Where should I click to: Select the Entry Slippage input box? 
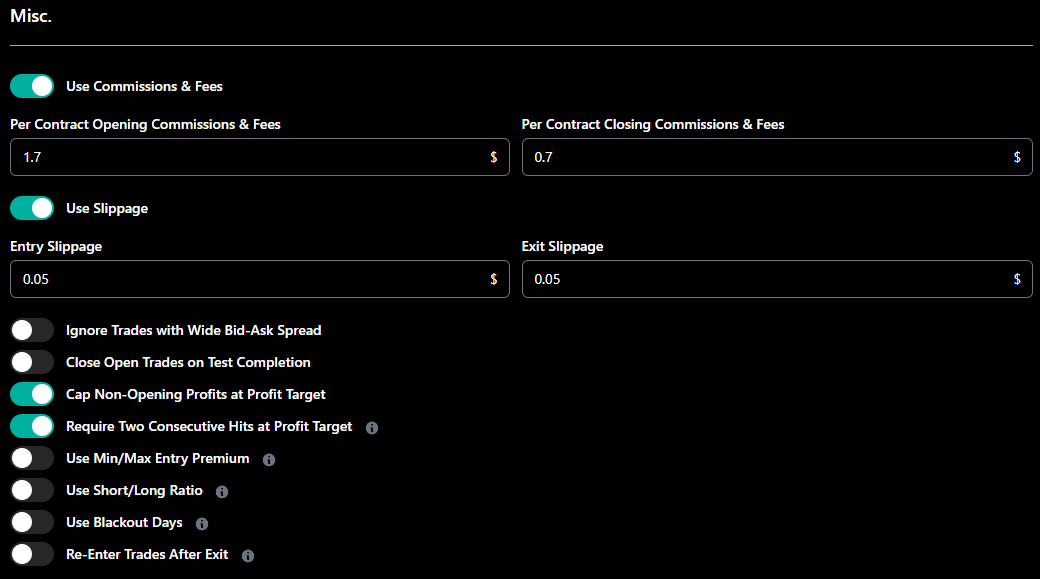coord(260,279)
